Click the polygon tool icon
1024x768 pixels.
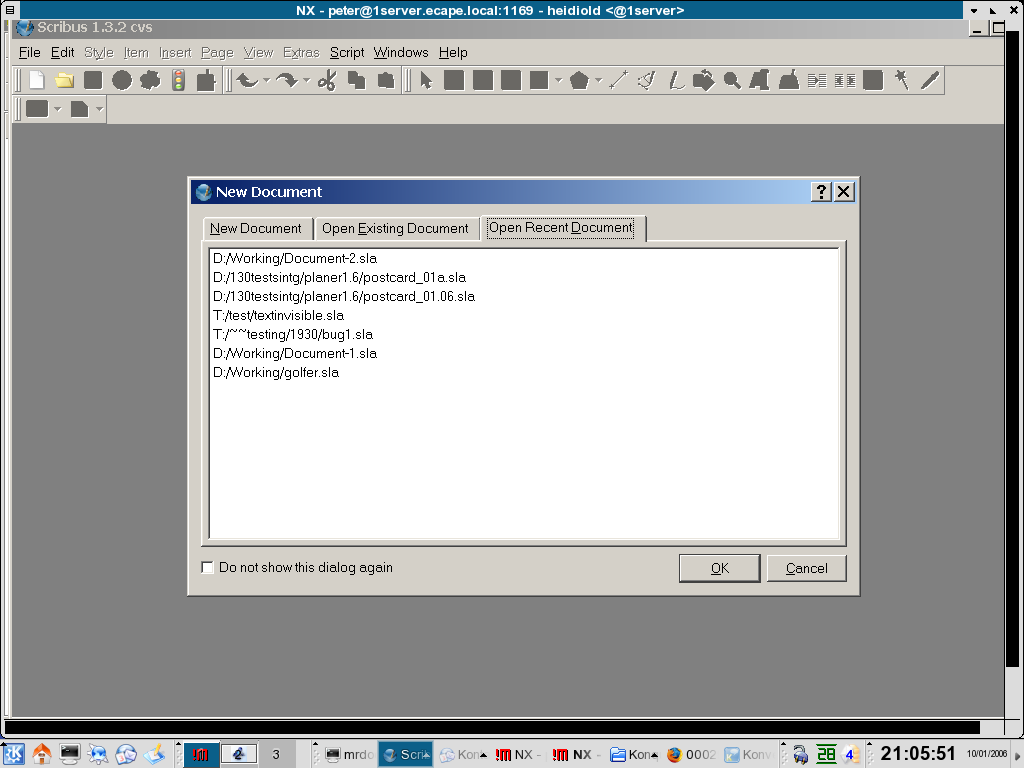(x=578, y=81)
